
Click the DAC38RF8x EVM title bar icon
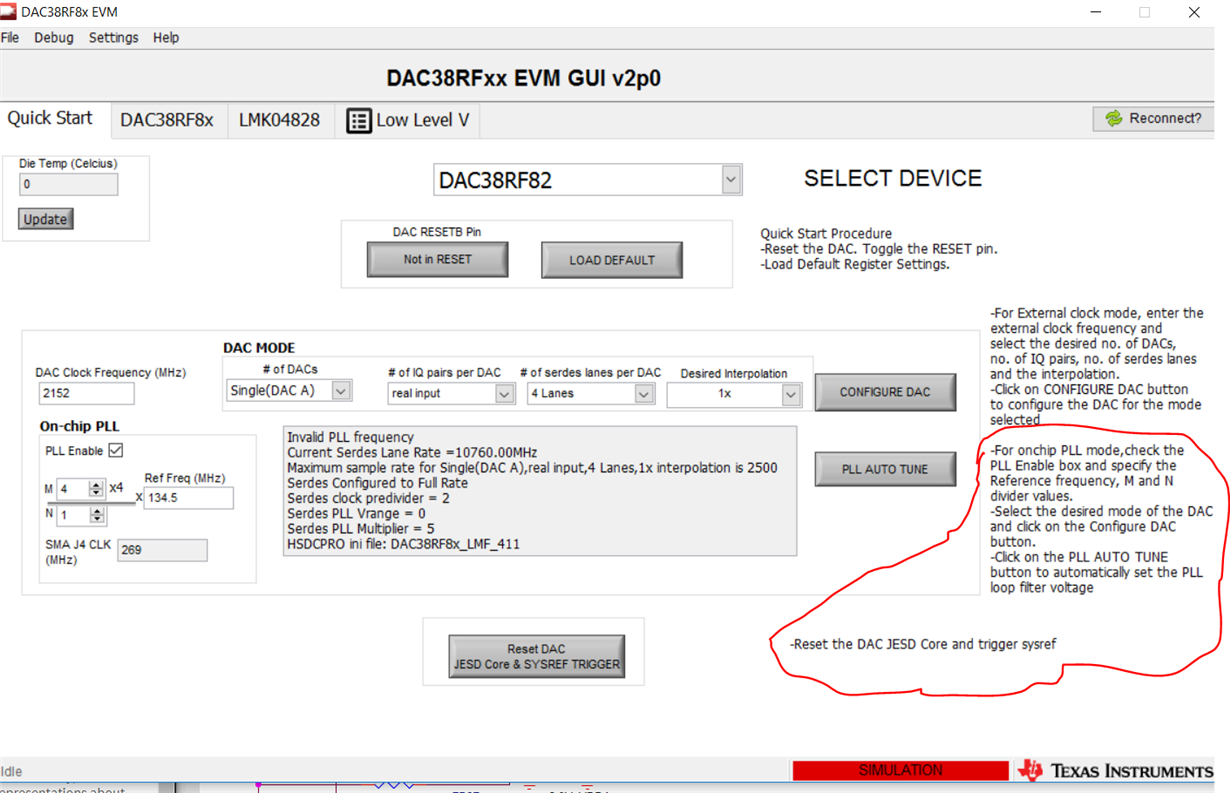9,12
